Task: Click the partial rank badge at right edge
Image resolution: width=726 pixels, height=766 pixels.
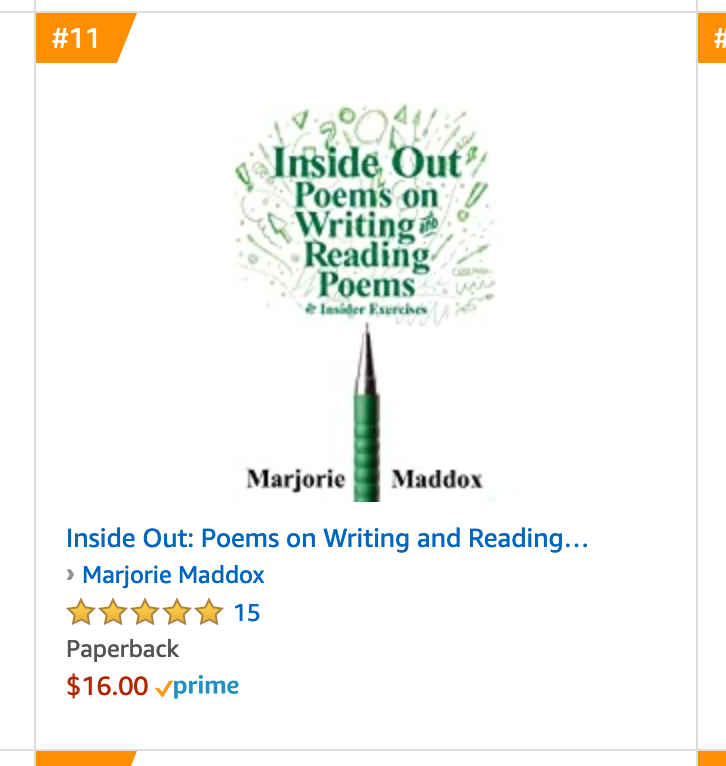Action: coord(714,39)
